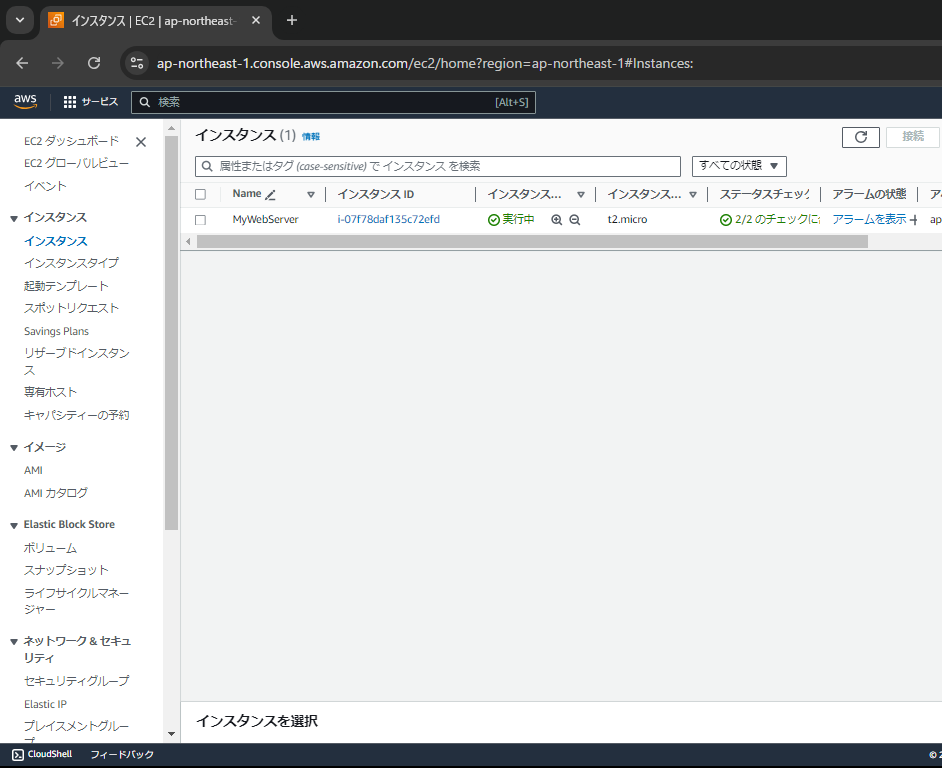Open リザーブドインスタンス in sidebar
The height and width of the screenshot is (768, 942).
(77, 361)
